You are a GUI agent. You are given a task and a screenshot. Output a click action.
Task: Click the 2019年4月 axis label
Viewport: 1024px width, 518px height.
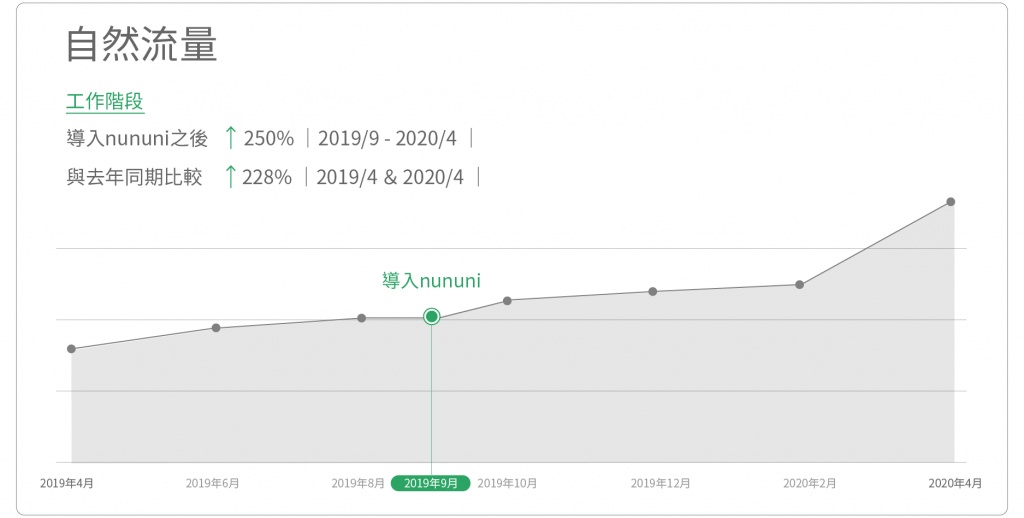click(67, 483)
